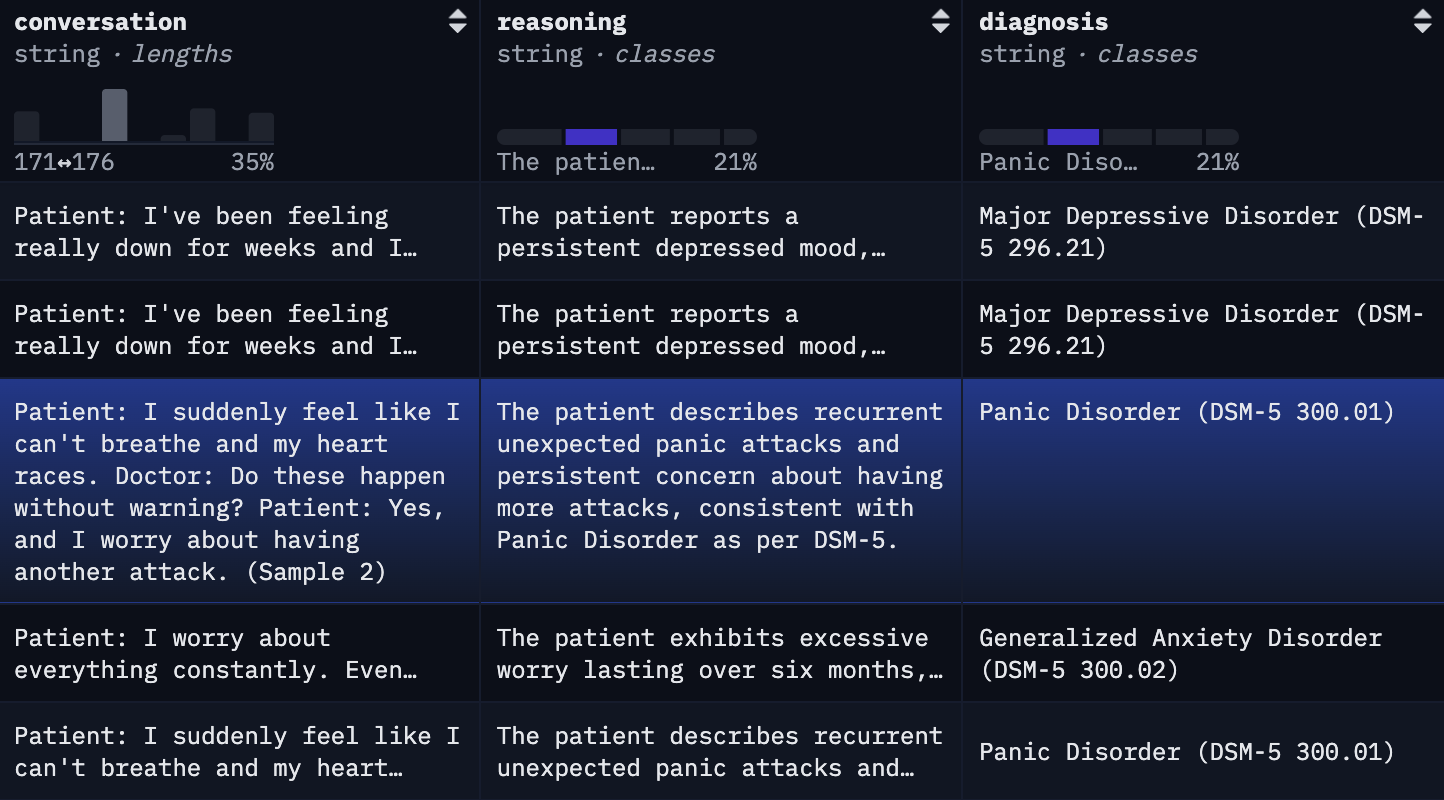Click the leftmost bar of the conversation lengths histogram
Viewport: 1444px width, 800px height.
point(27,126)
